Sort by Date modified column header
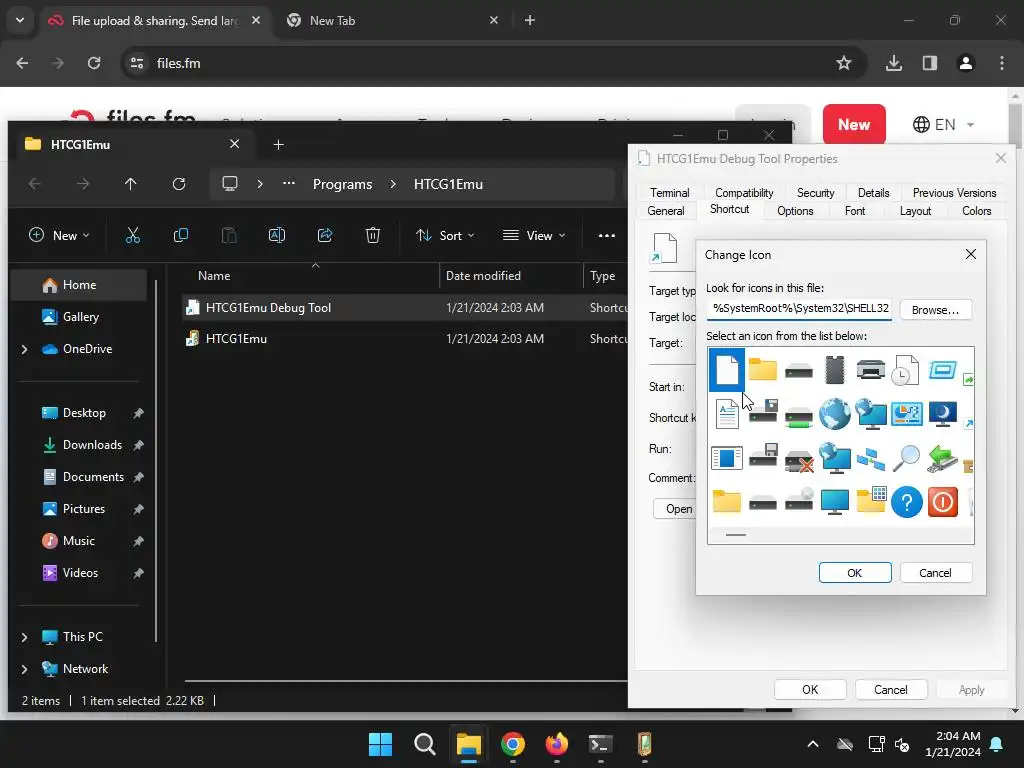Image resolution: width=1024 pixels, height=768 pixels. pyautogui.click(x=511, y=276)
